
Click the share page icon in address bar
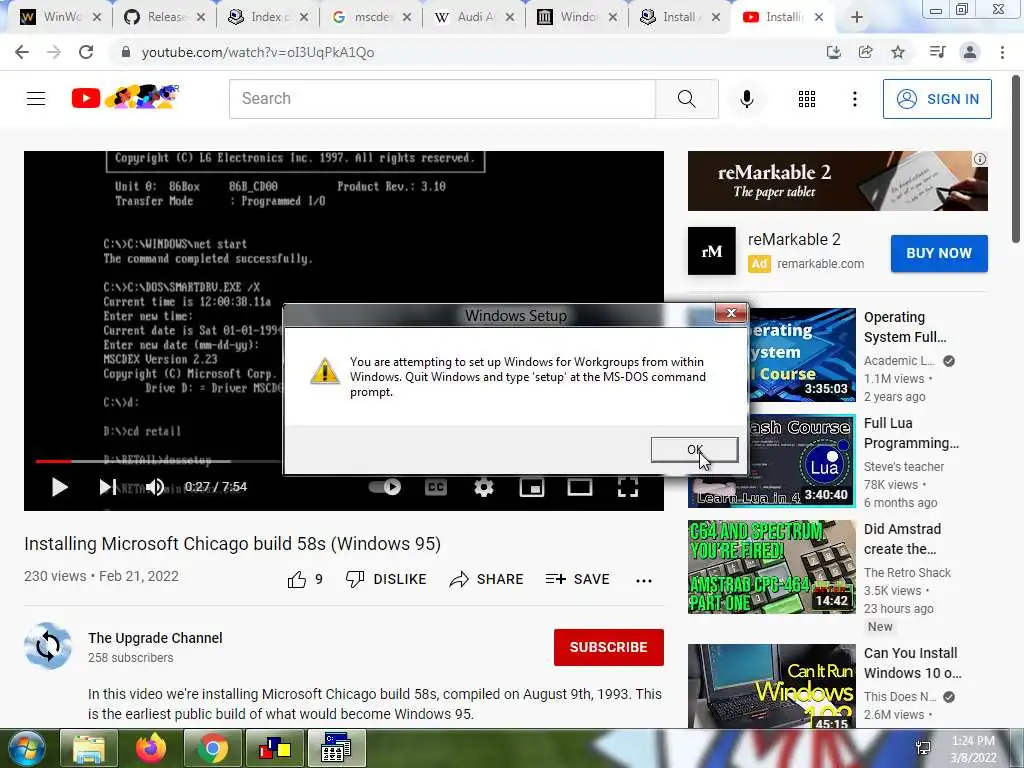pos(865,52)
